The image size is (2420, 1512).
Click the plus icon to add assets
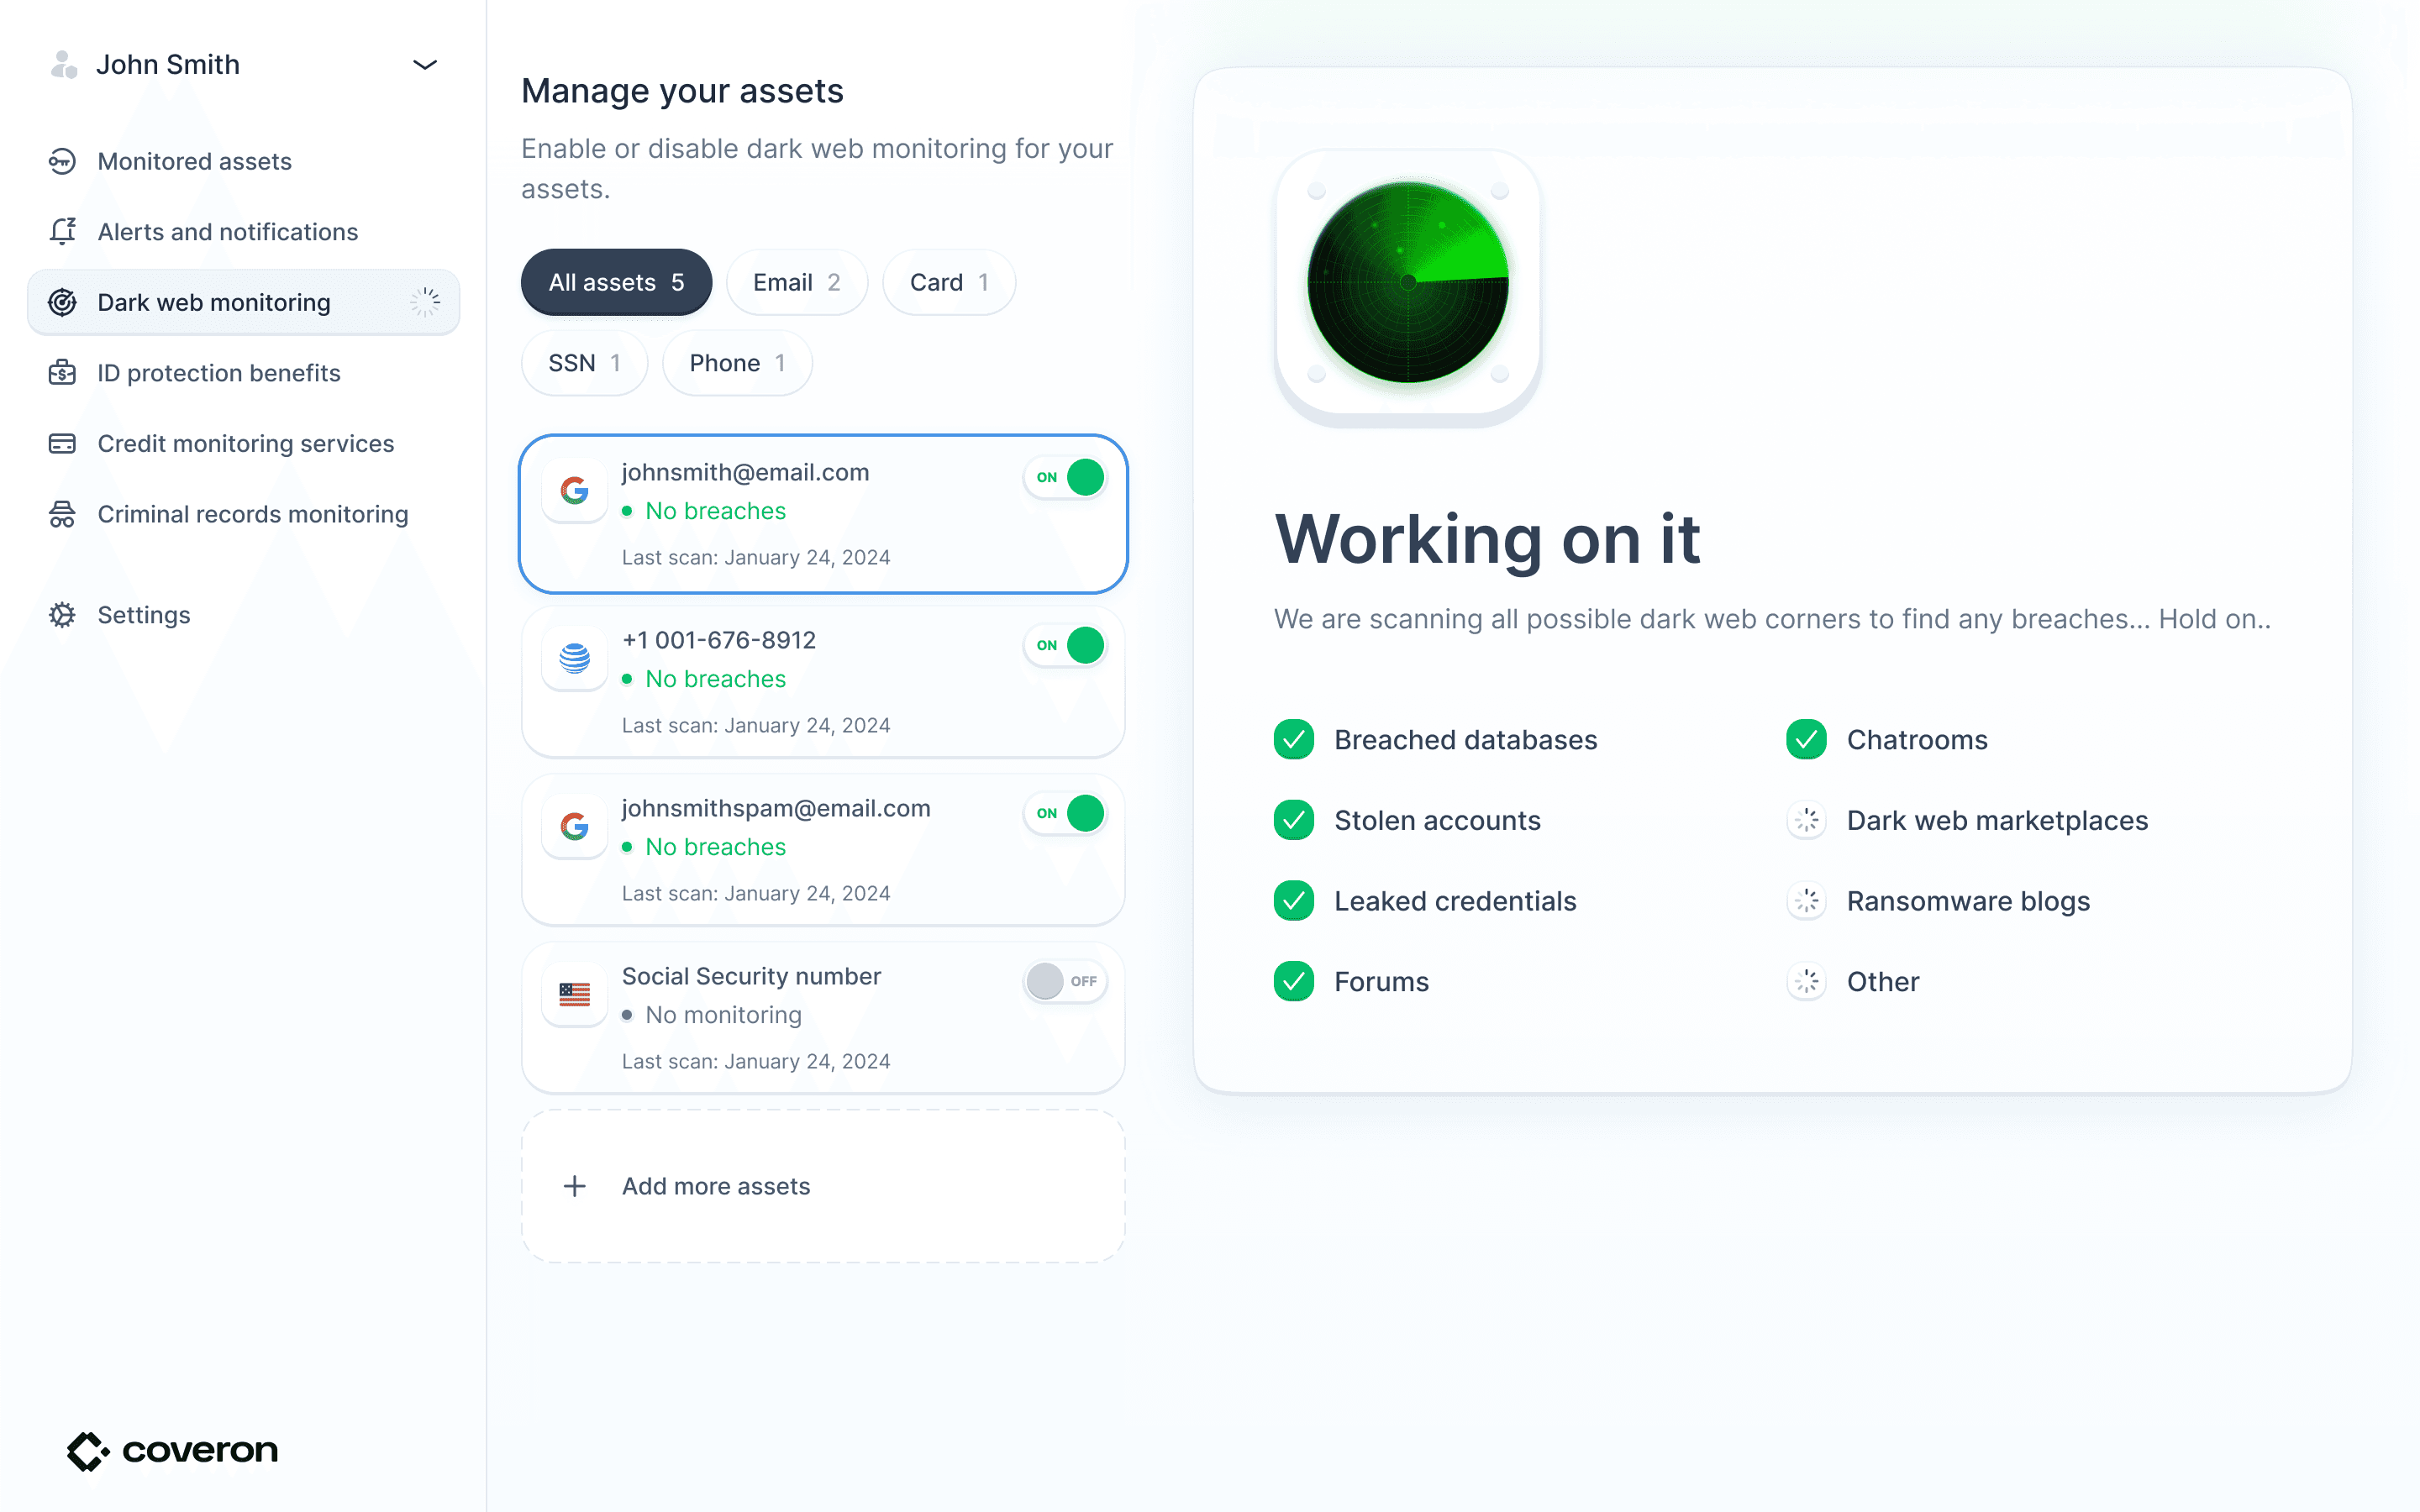[x=574, y=1186]
